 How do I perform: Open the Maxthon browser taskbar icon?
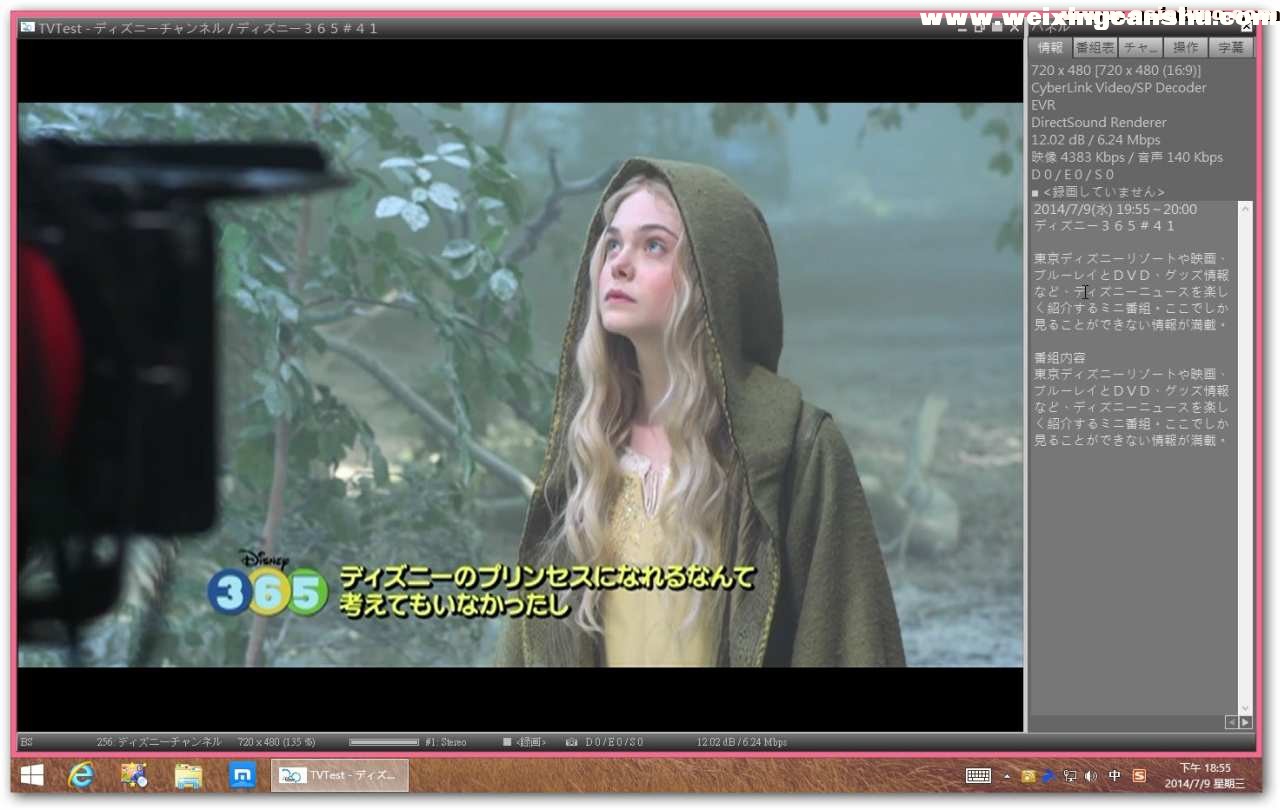pyautogui.click(x=242, y=775)
